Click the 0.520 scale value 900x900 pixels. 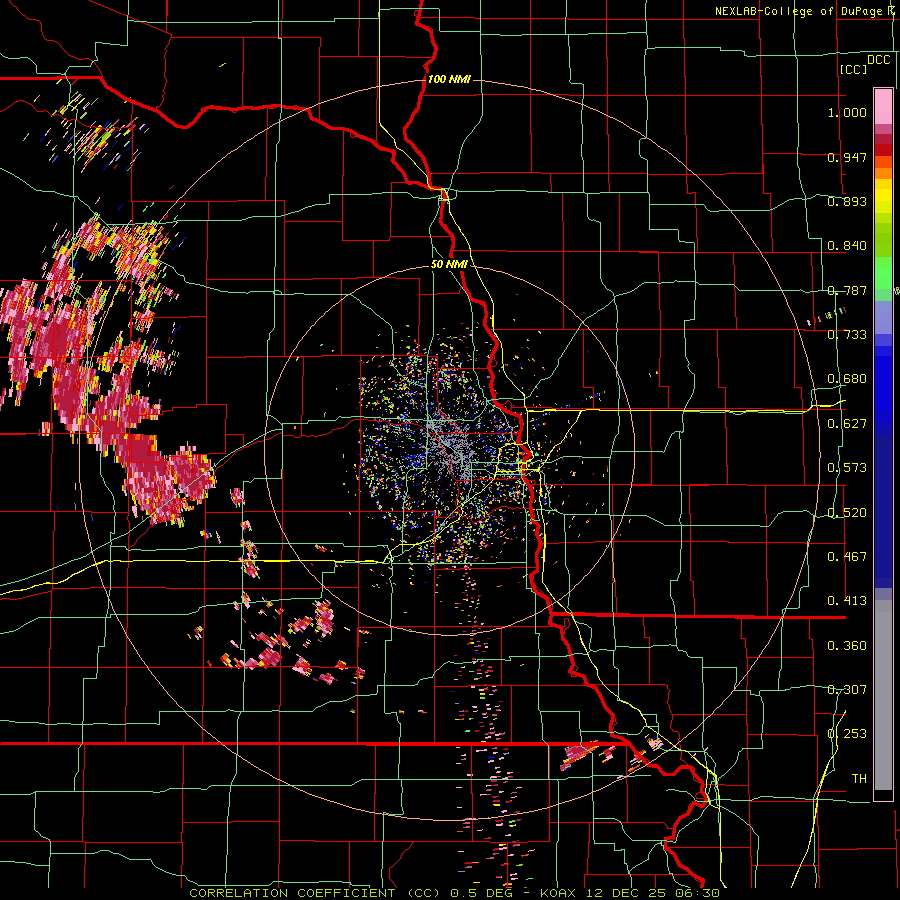pyautogui.click(x=847, y=512)
